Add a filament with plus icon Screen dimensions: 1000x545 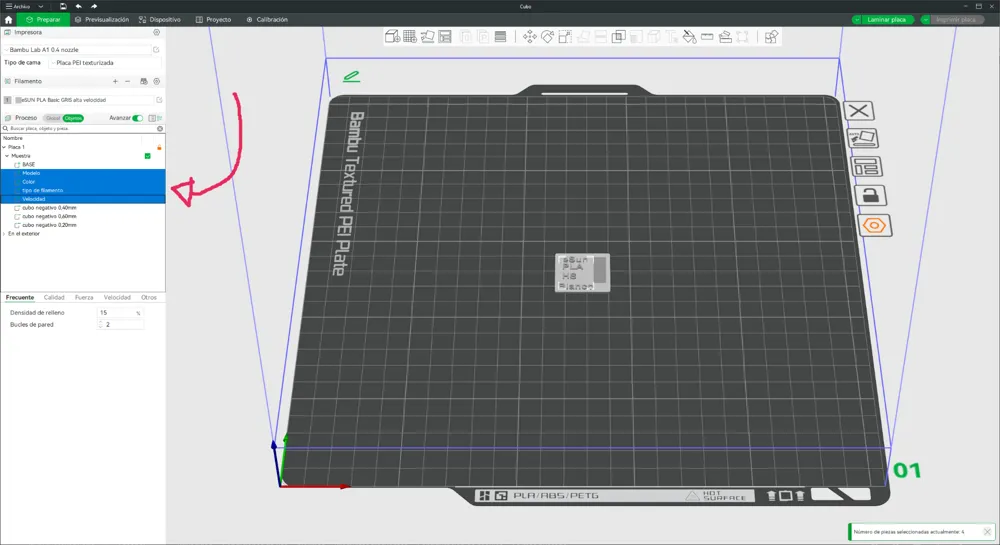click(115, 81)
